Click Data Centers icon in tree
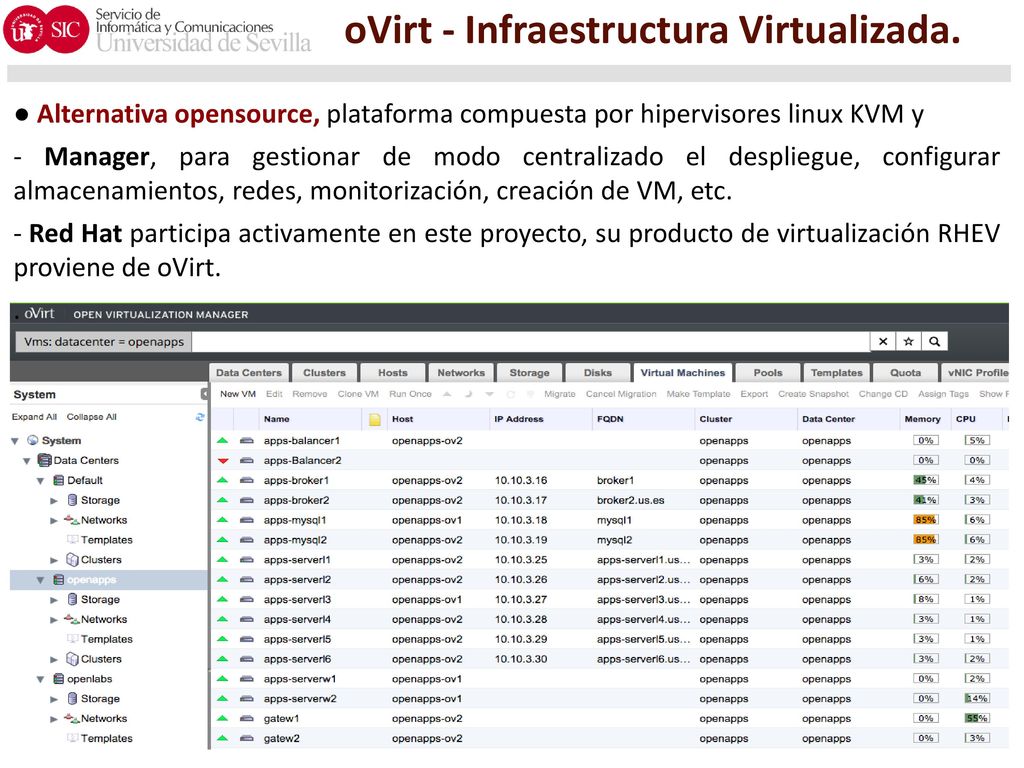The image size is (1024, 768). pyautogui.click(x=44, y=460)
